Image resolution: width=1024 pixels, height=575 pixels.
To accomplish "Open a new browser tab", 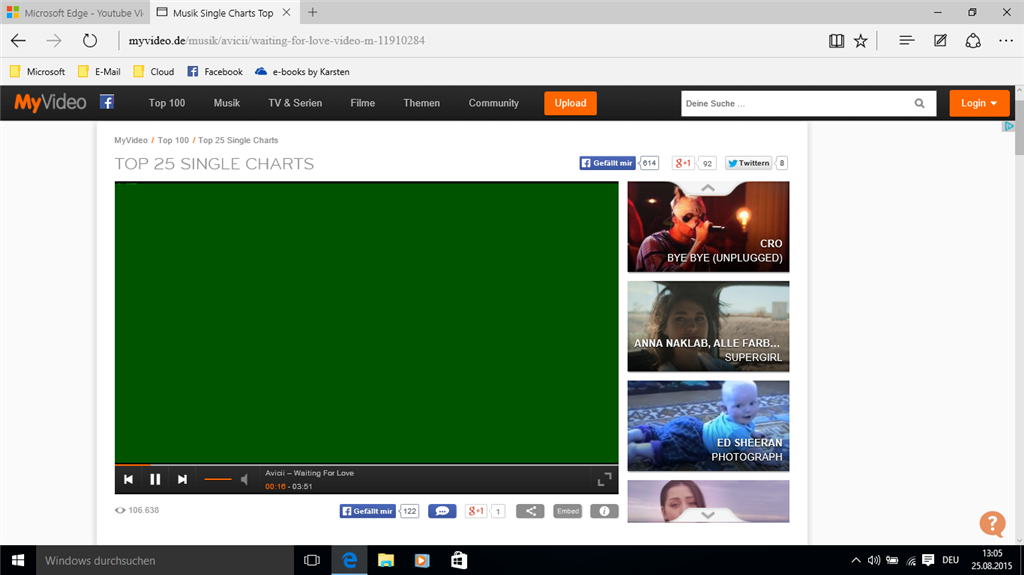I will (x=313, y=12).
